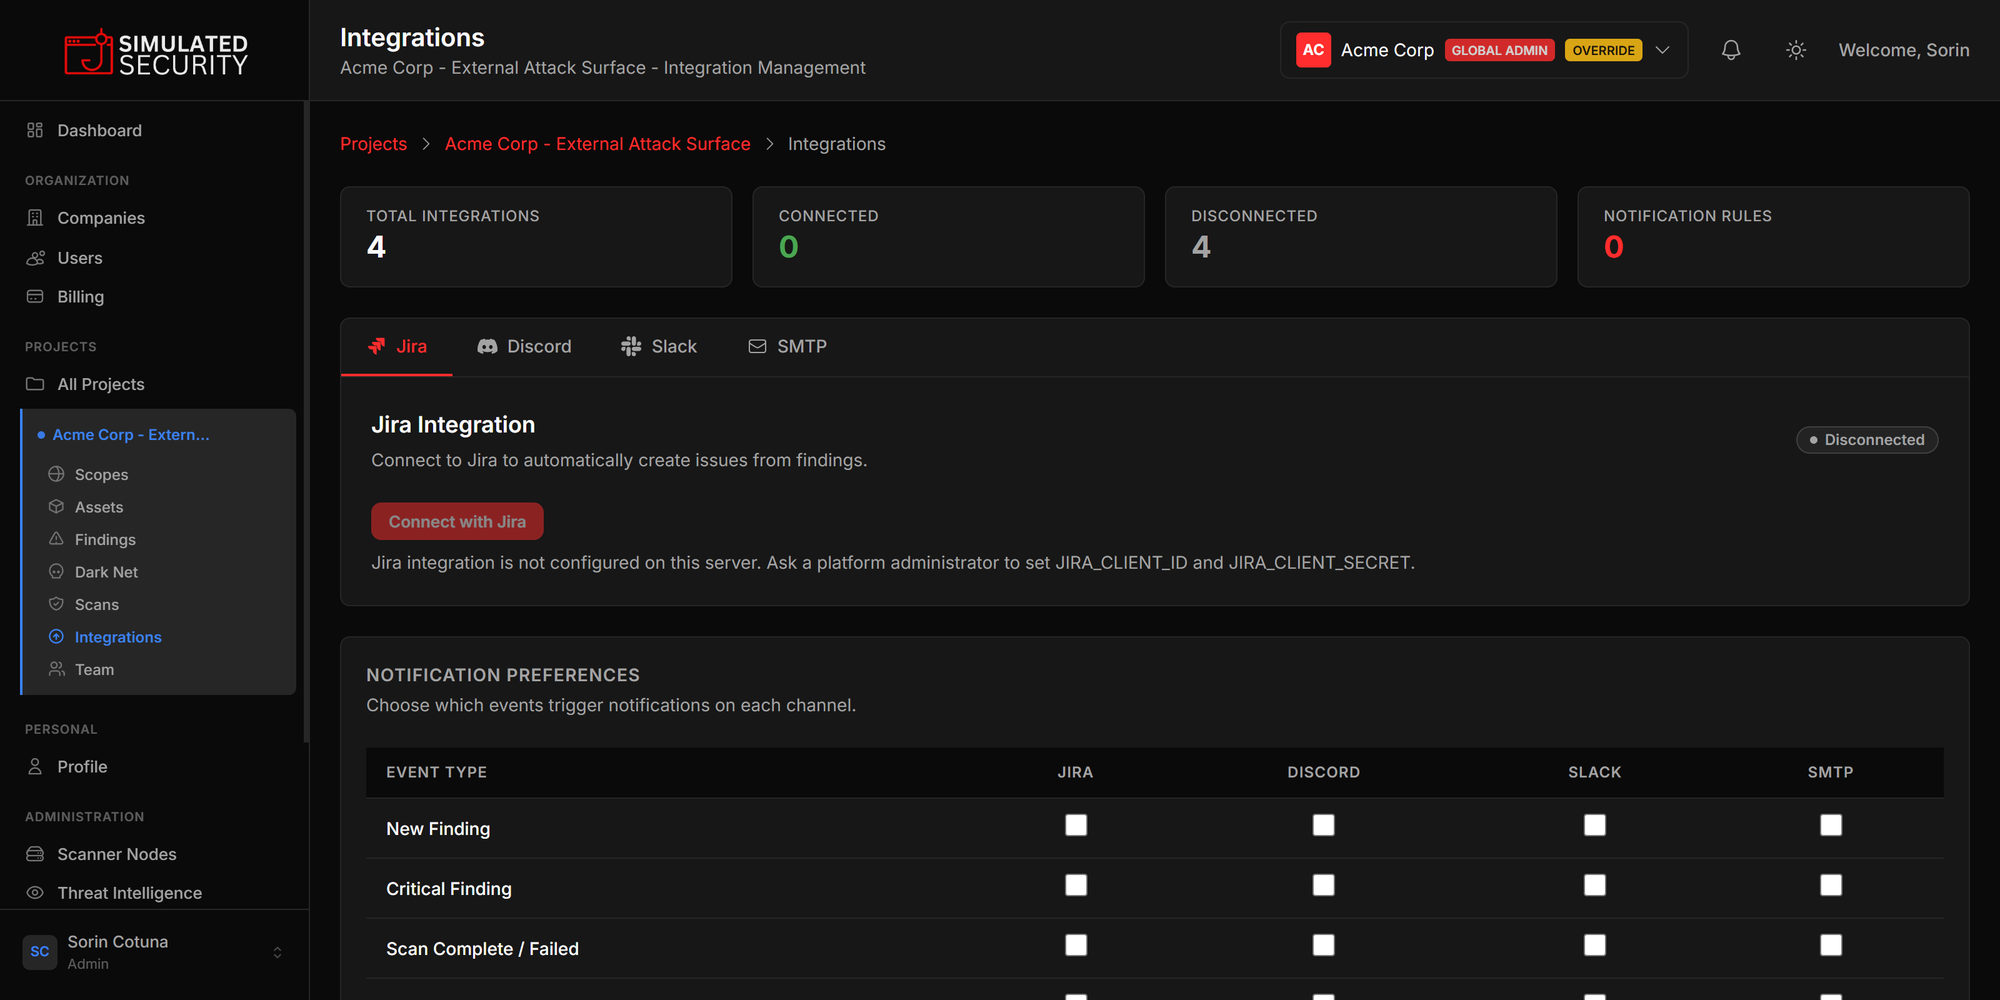This screenshot has width=2000, height=1000.
Task: Click the Dark Net sidebar icon
Action: coord(56,572)
